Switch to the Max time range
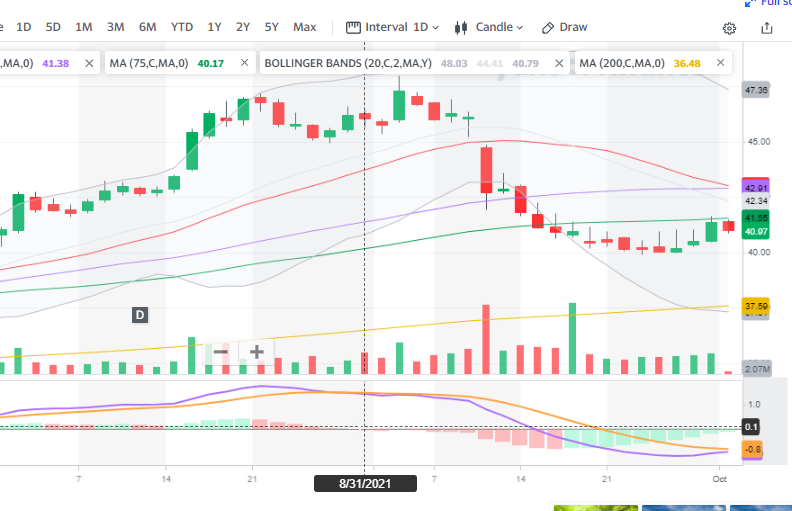 (x=305, y=27)
